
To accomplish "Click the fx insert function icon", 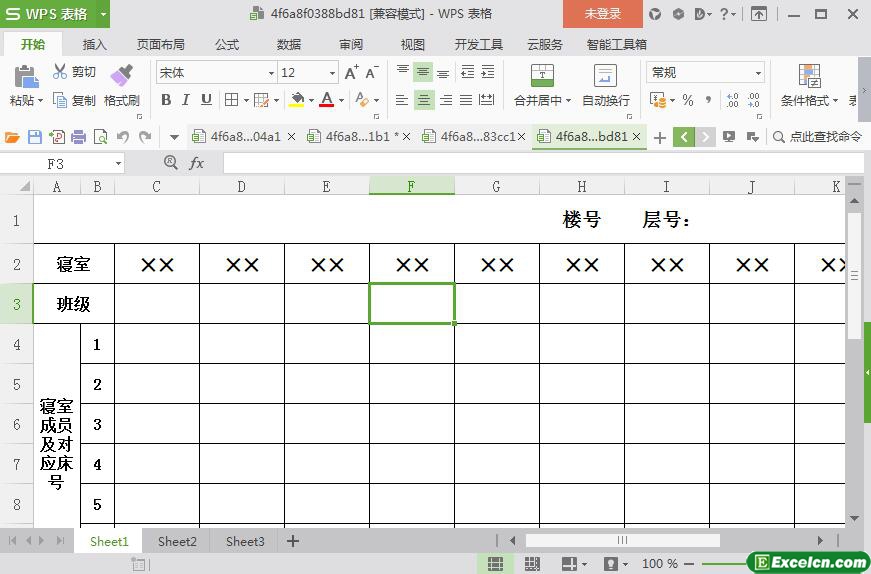I will tap(197, 163).
